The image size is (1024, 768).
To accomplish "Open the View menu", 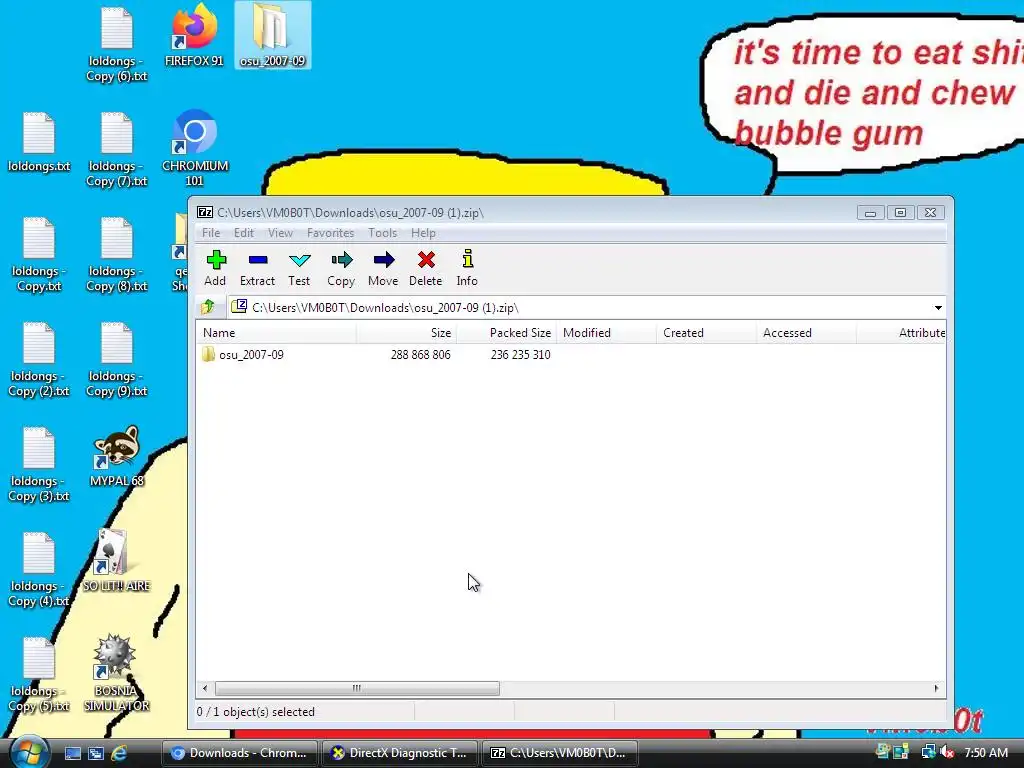I will click(280, 233).
